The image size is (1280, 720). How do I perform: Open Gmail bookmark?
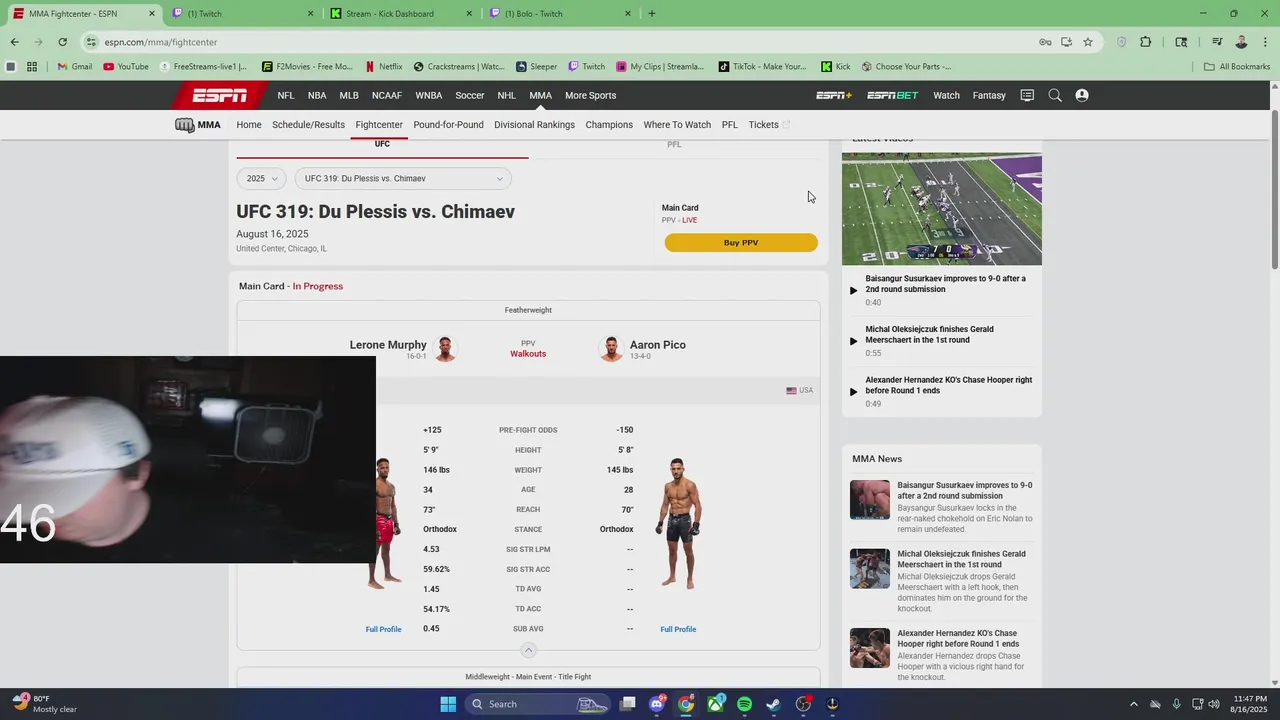click(74, 67)
